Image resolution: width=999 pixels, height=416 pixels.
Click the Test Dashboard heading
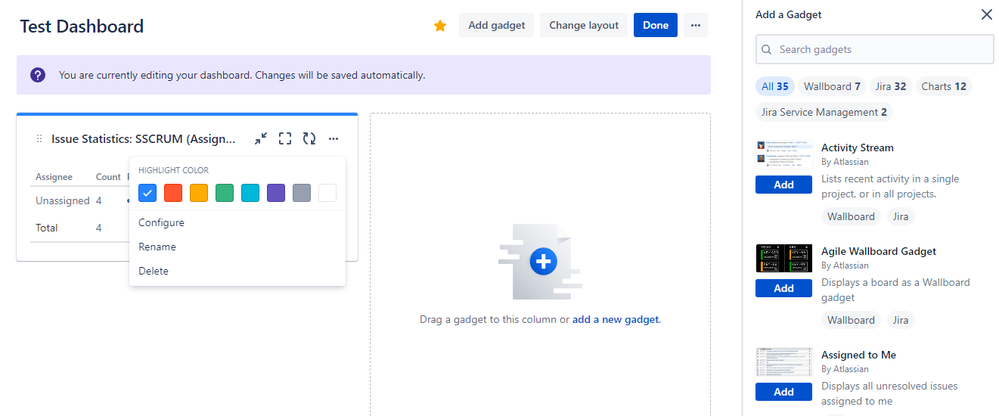click(82, 26)
